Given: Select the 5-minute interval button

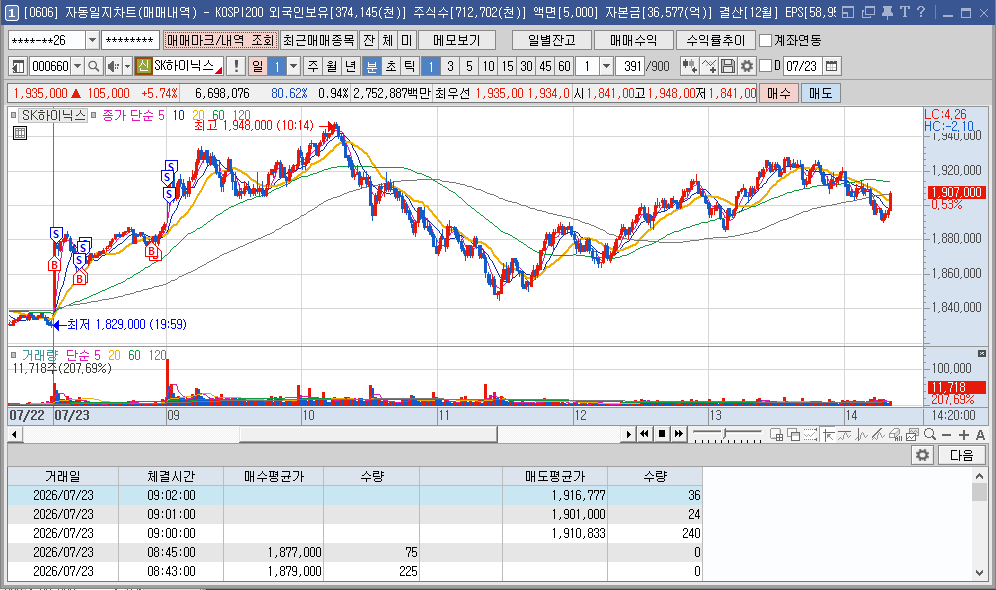Looking at the screenshot, I should pos(469,66).
